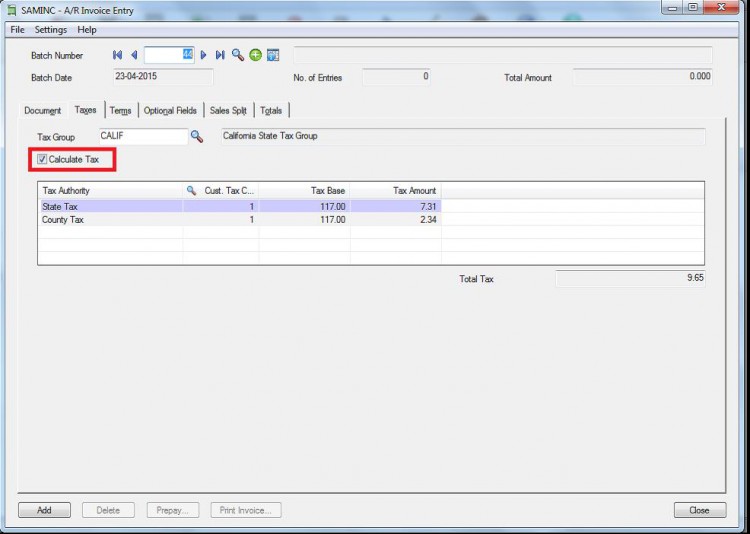750x534 pixels.
Task: Go to the previous batch
Action: pos(134,55)
